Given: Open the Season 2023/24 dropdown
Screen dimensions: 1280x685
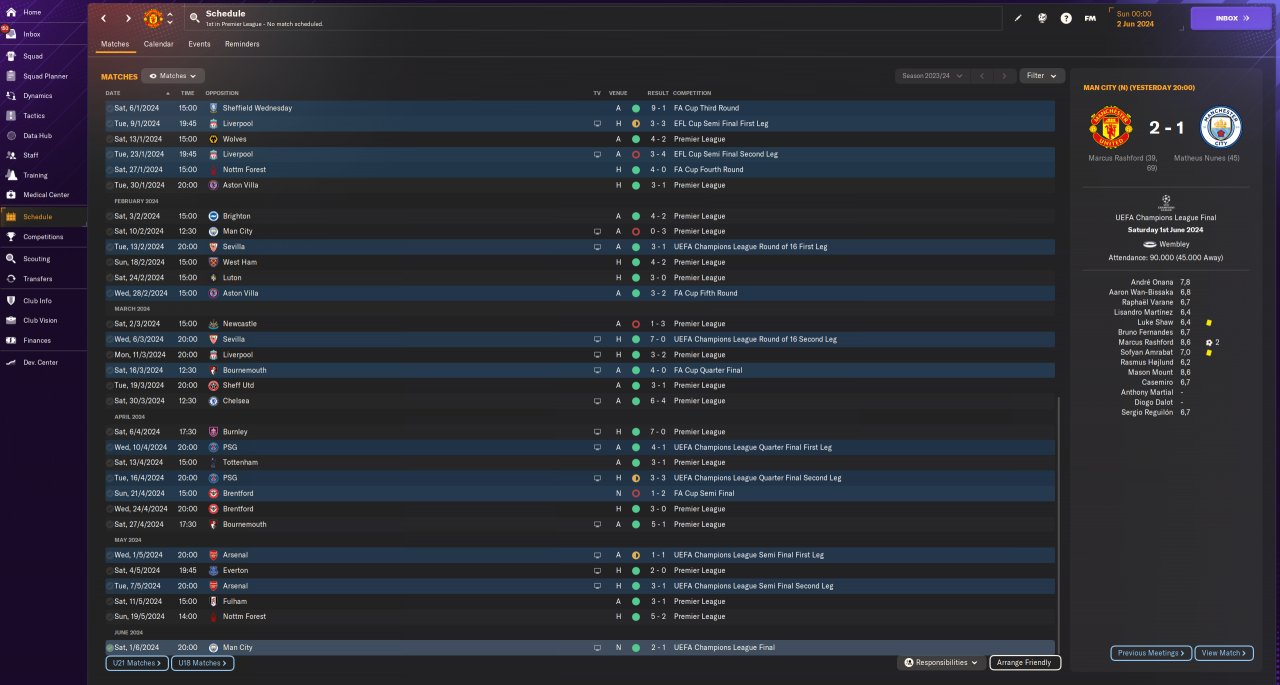Looking at the screenshot, I should pos(933,76).
